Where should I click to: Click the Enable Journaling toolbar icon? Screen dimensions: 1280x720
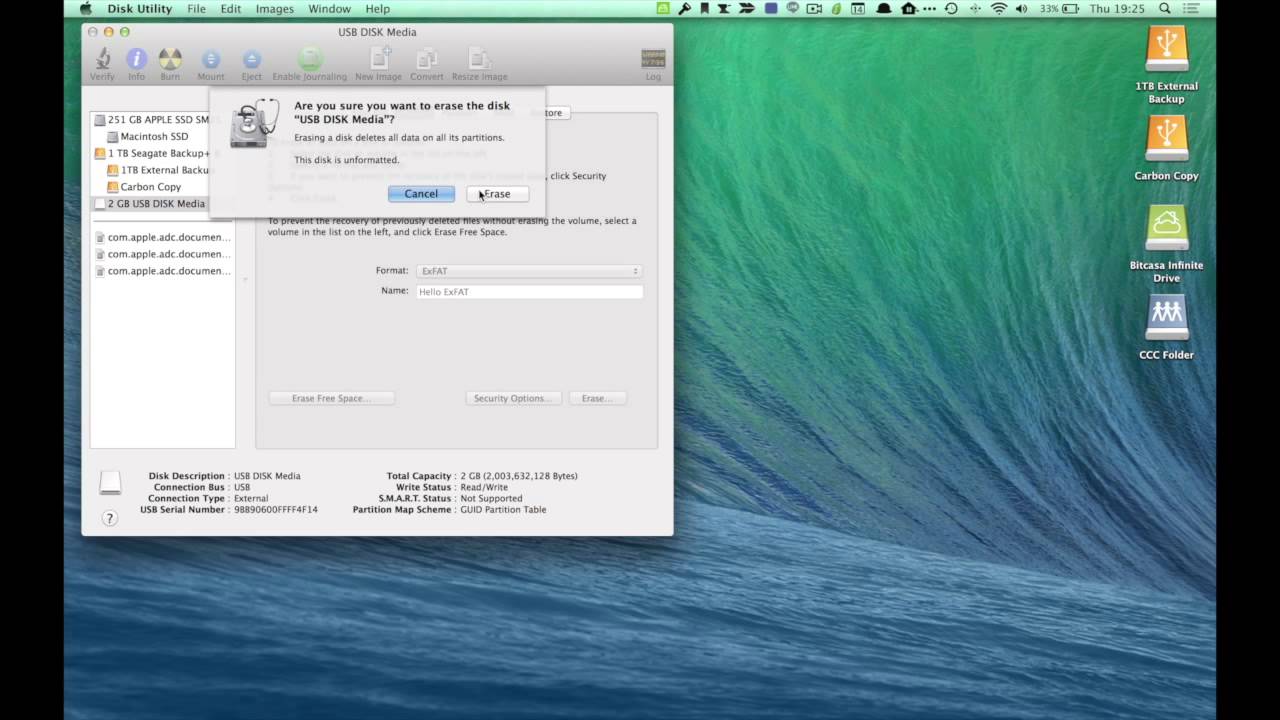(x=310, y=59)
